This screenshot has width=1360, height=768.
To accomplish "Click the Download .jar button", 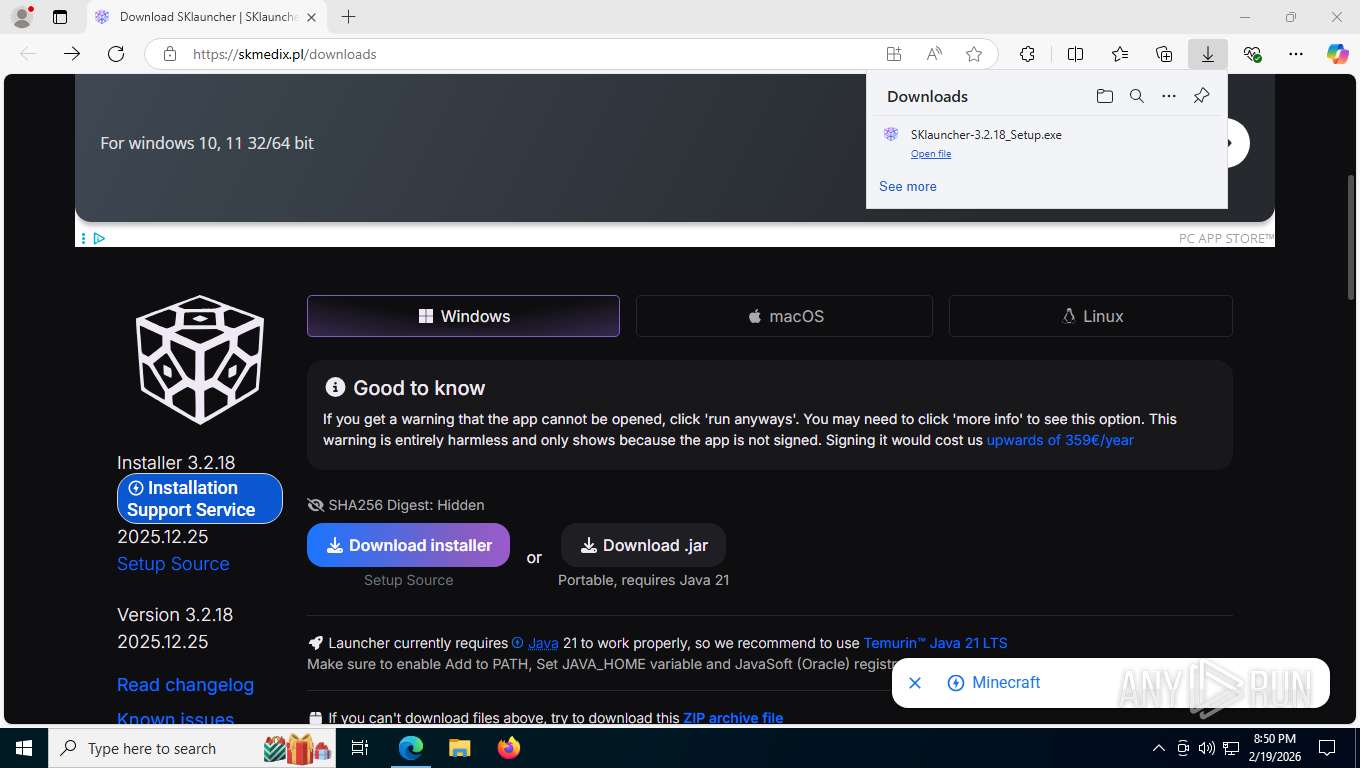I will pos(643,545).
